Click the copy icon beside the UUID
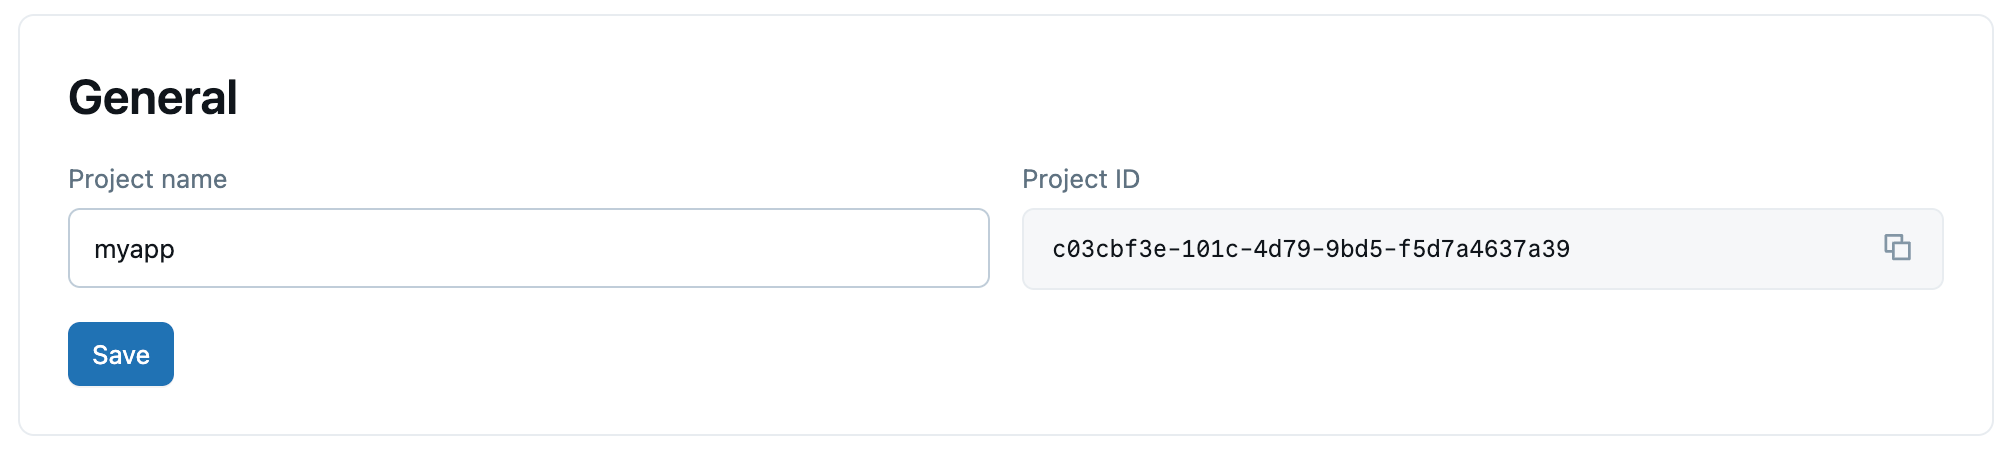 point(1897,247)
